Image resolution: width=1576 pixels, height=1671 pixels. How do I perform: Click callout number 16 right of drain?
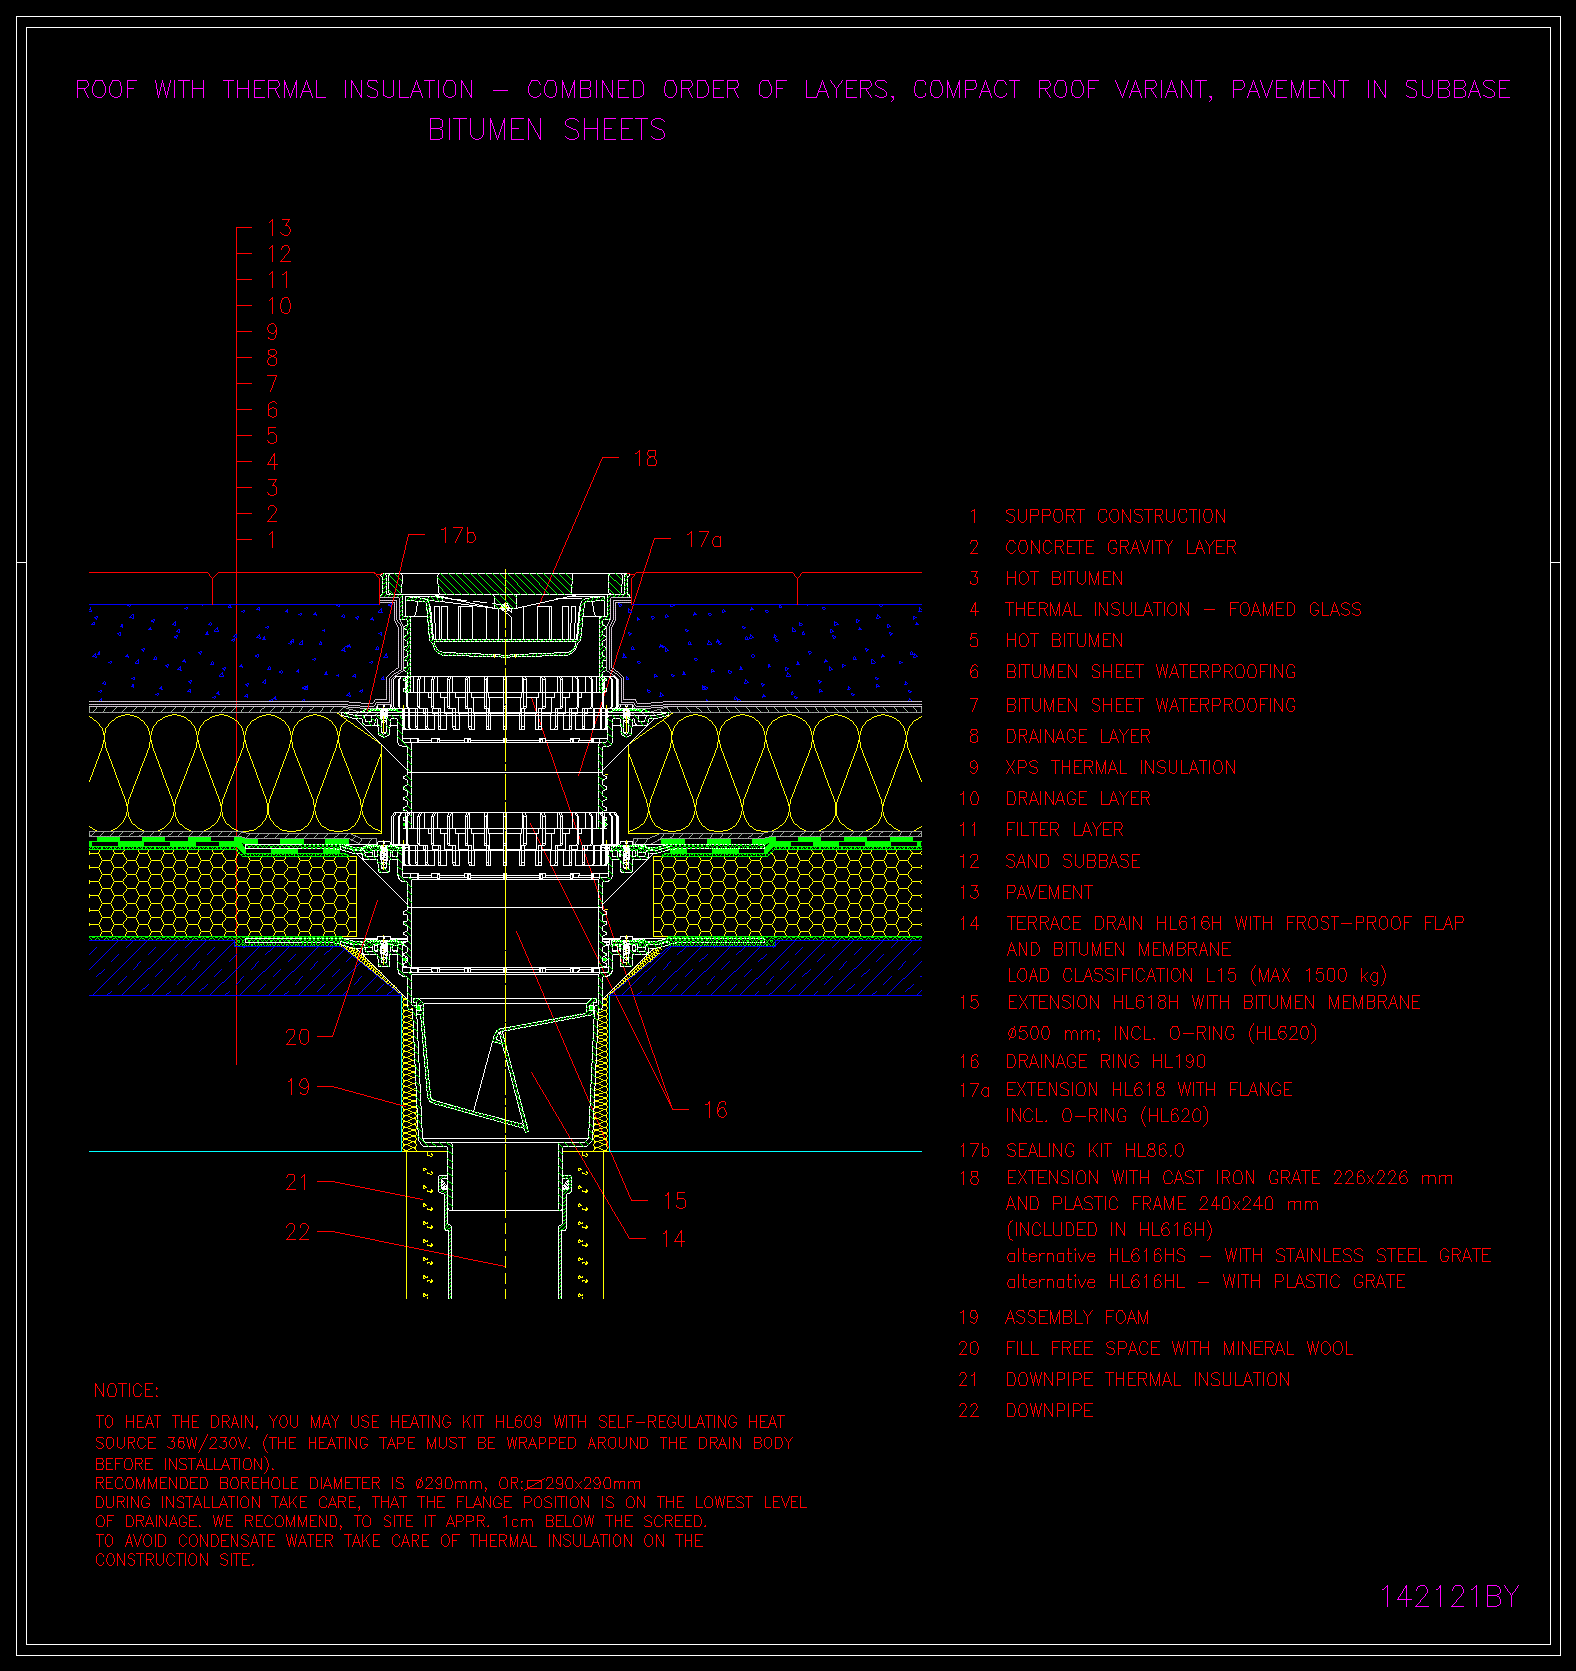(x=715, y=1110)
